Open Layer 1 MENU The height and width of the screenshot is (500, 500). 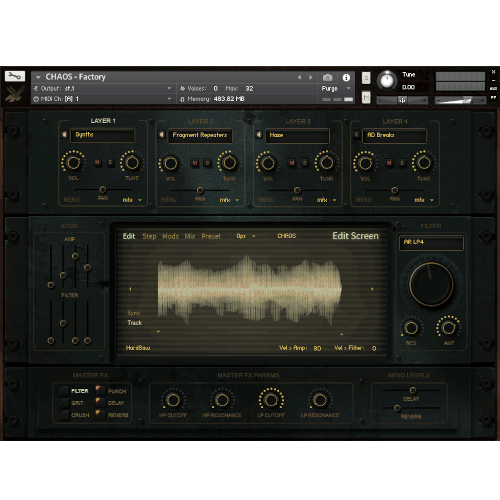click(71, 200)
